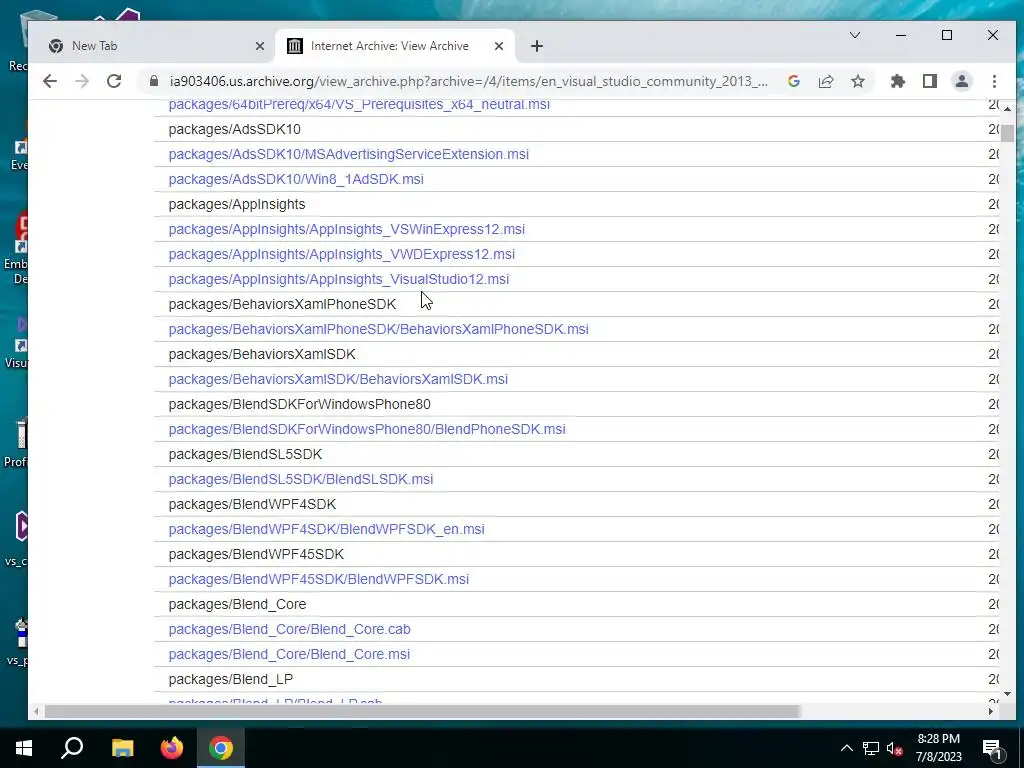1024x768 pixels.
Task: Open BehaviorsXamlSDK.msi link
Action: tap(338, 379)
